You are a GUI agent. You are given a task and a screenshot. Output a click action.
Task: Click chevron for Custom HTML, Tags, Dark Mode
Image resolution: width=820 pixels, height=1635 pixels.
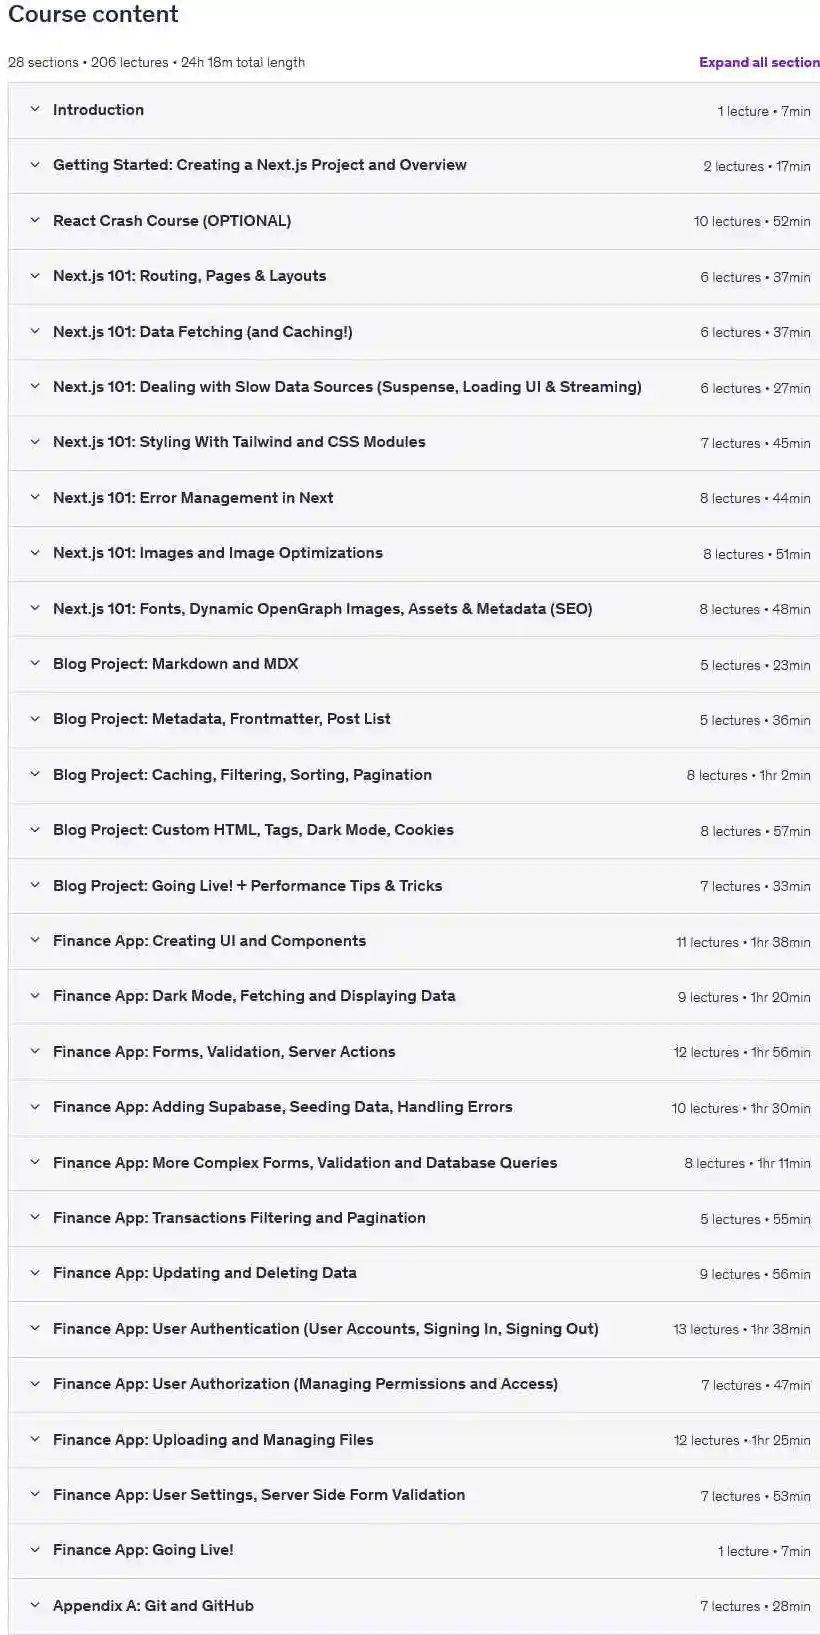click(x=35, y=830)
